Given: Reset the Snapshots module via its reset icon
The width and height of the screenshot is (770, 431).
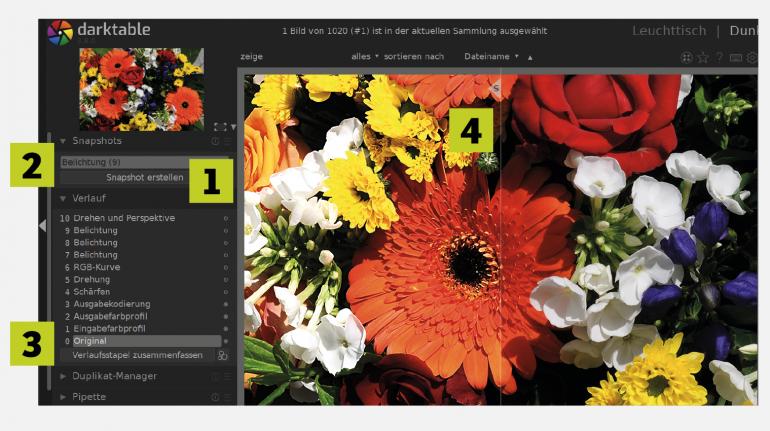Looking at the screenshot, I should [215, 141].
